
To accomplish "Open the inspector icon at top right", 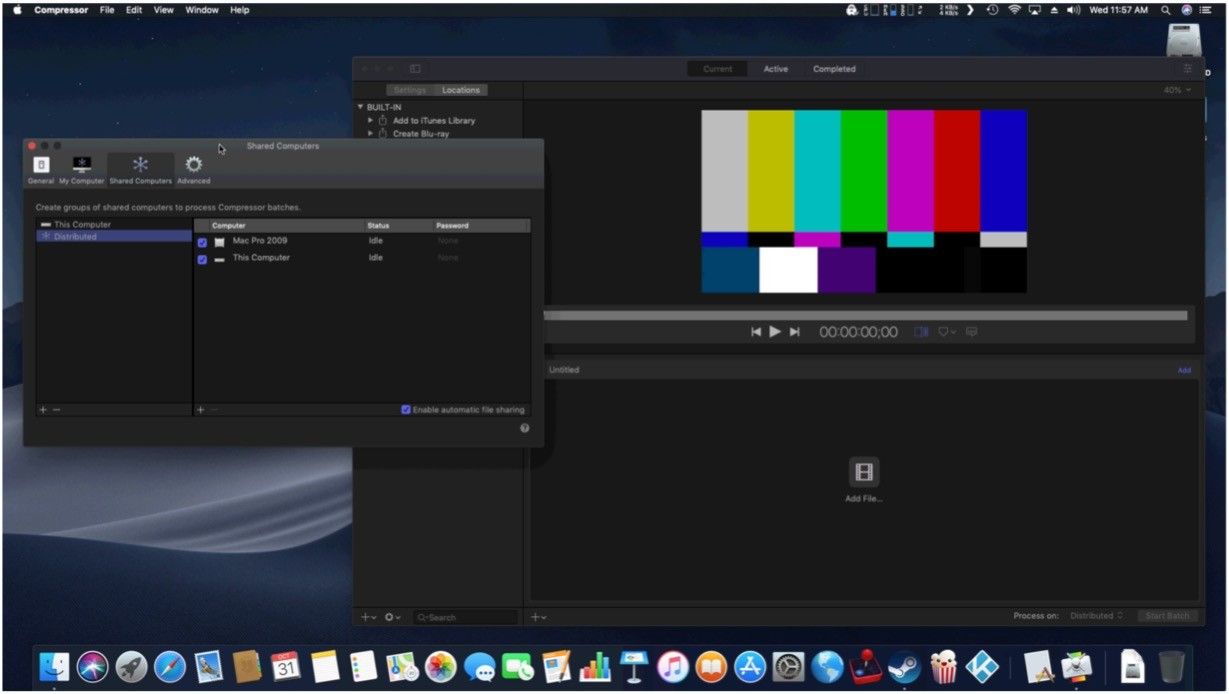I will coord(1187,69).
